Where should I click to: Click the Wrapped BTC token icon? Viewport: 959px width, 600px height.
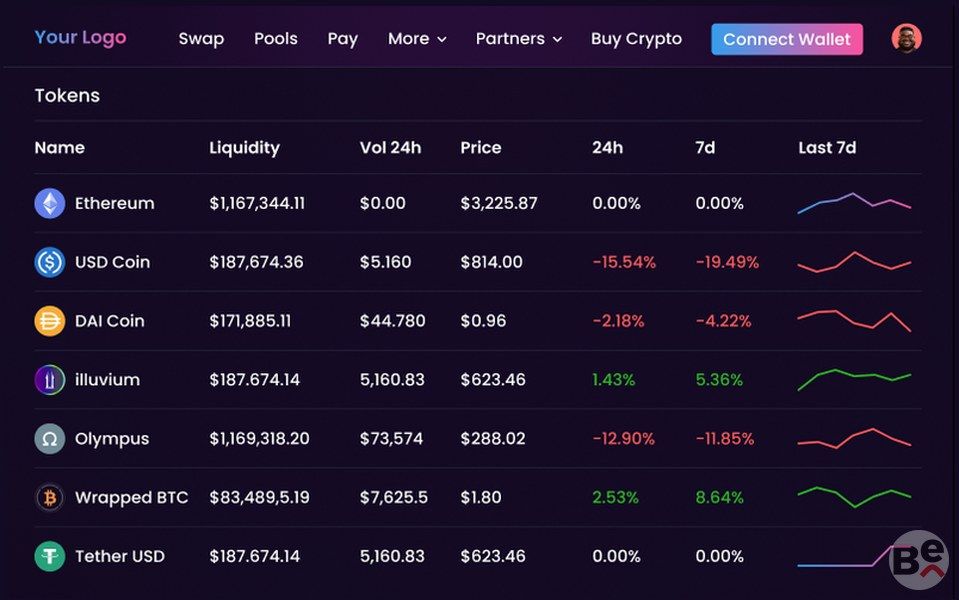(50, 498)
